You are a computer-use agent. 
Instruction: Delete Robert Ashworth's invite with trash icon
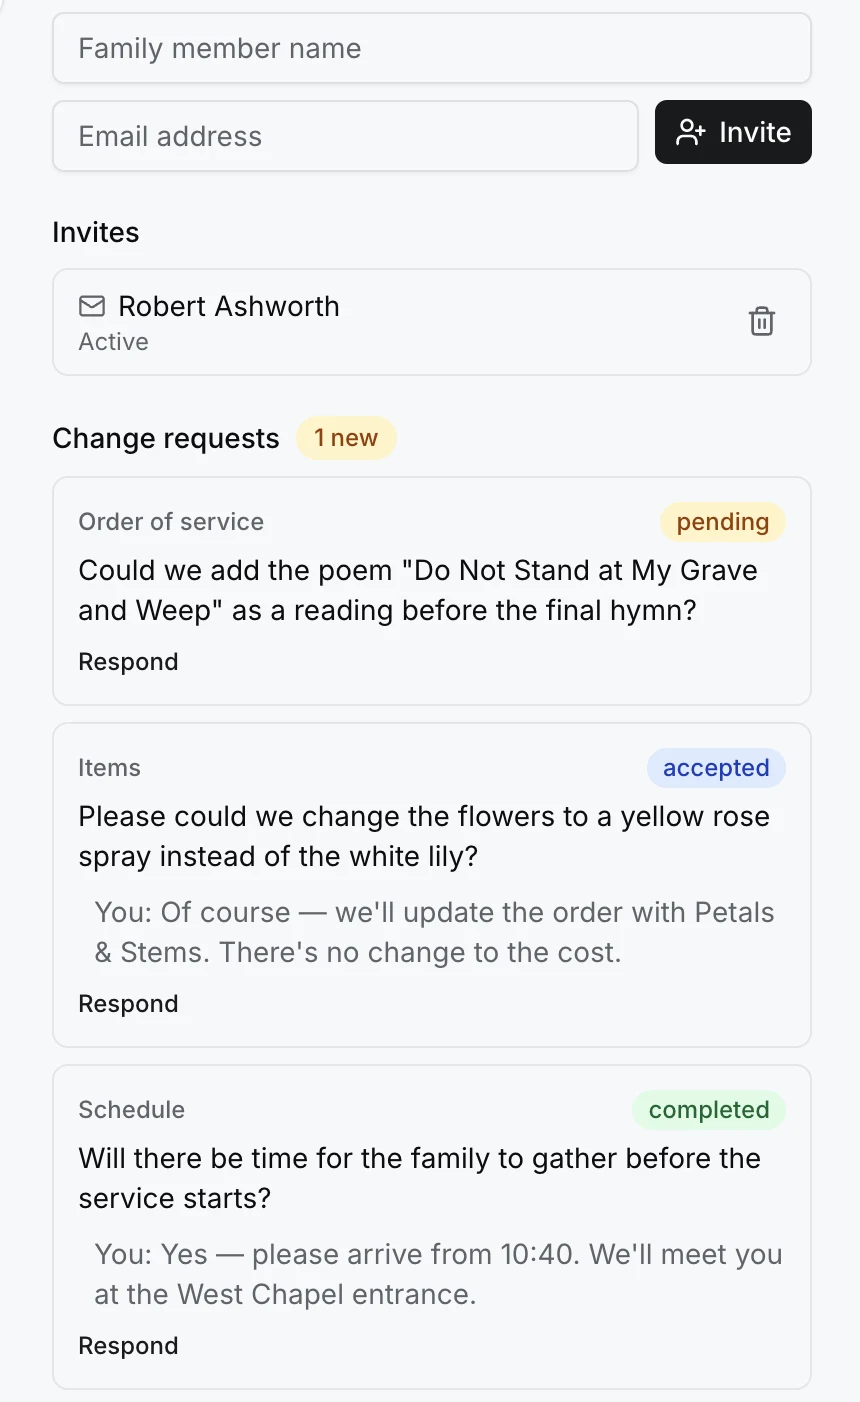pyautogui.click(x=762, y=322)
